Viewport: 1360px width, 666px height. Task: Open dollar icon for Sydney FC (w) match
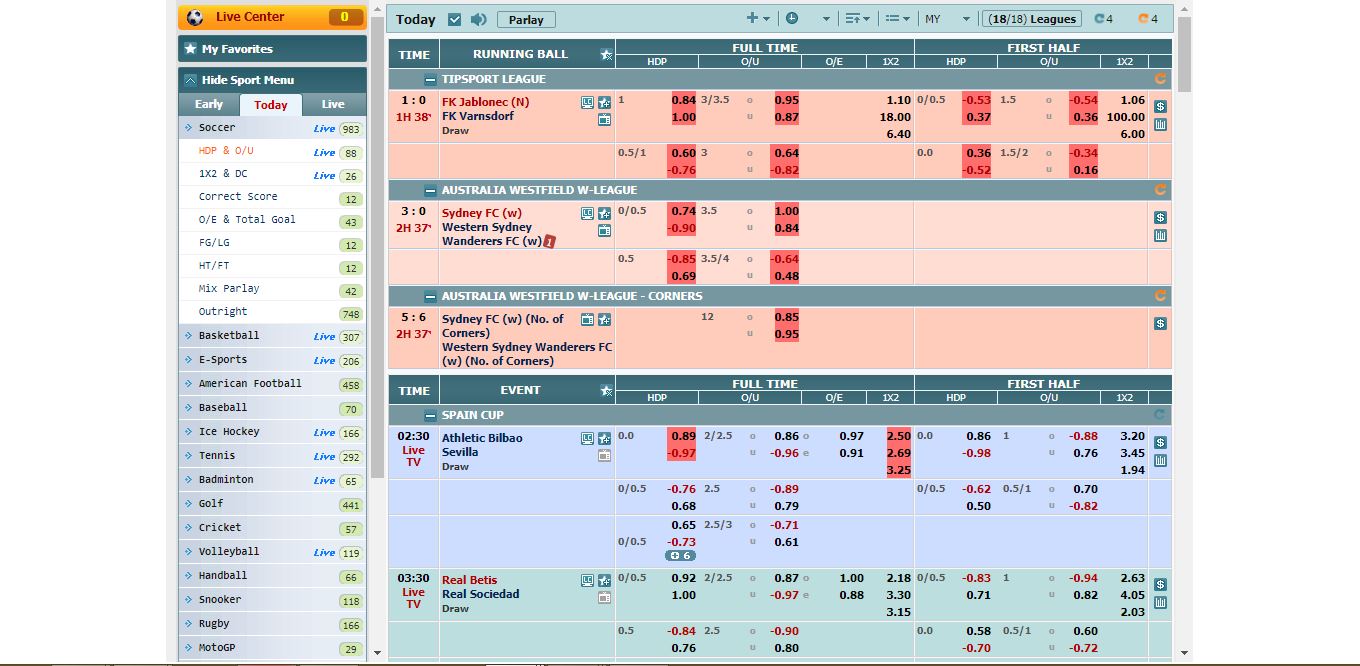(1160, 217)
